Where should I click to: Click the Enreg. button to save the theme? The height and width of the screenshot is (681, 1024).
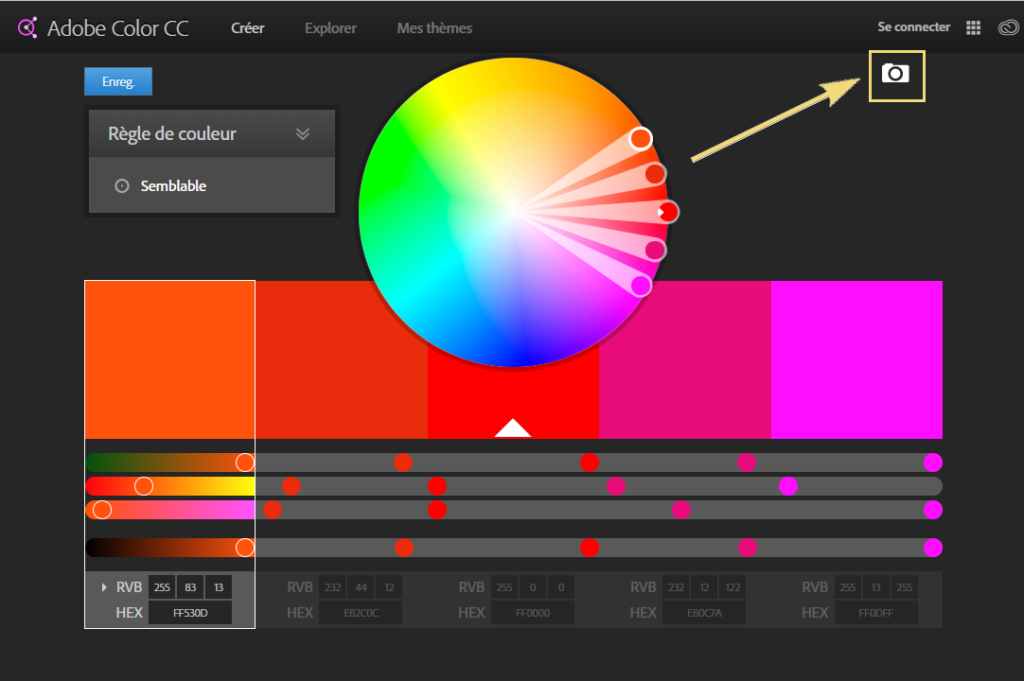(x=117, y=81)
